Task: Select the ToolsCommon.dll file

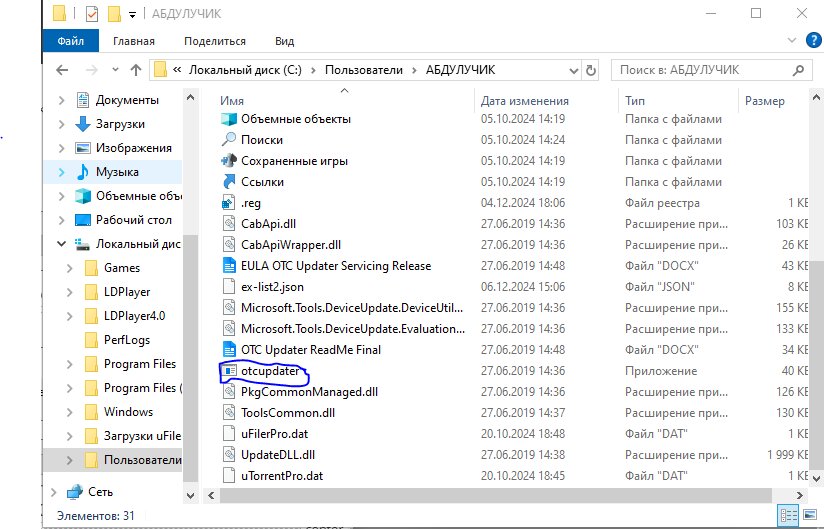Action: click(x=287, y=413)
